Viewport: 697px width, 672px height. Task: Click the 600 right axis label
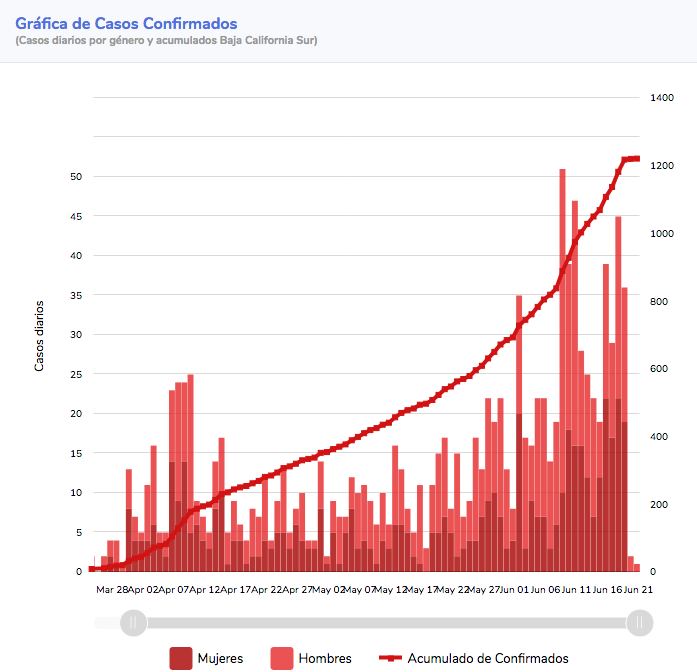point(659,369)
